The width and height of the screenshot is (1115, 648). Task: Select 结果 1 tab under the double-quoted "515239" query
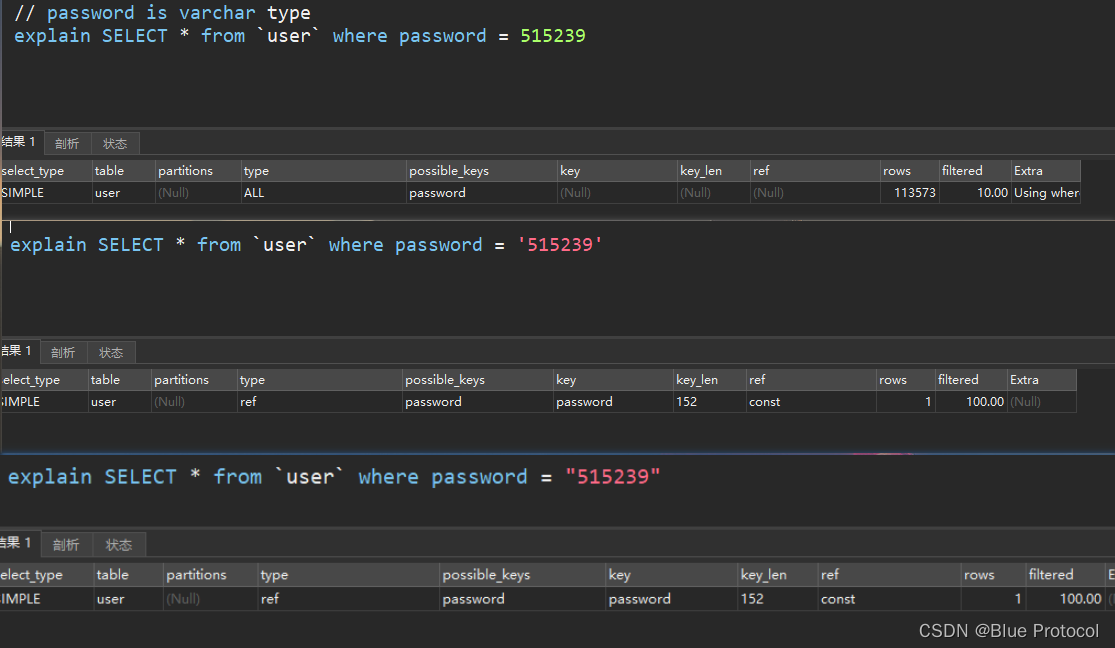coord(18,543)
